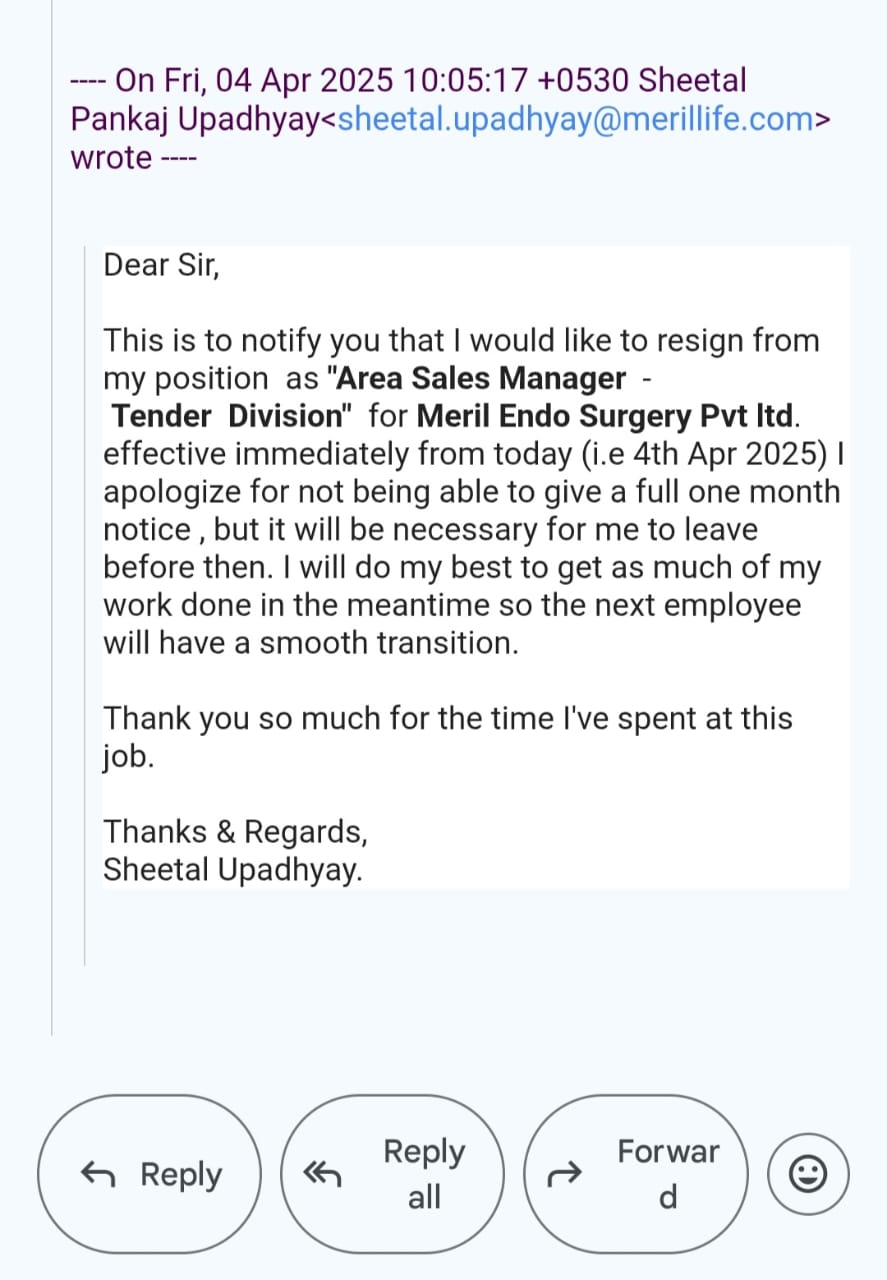
Task: Tap the Forward button
Action: pyautogui.click(x=635, y=1174)
